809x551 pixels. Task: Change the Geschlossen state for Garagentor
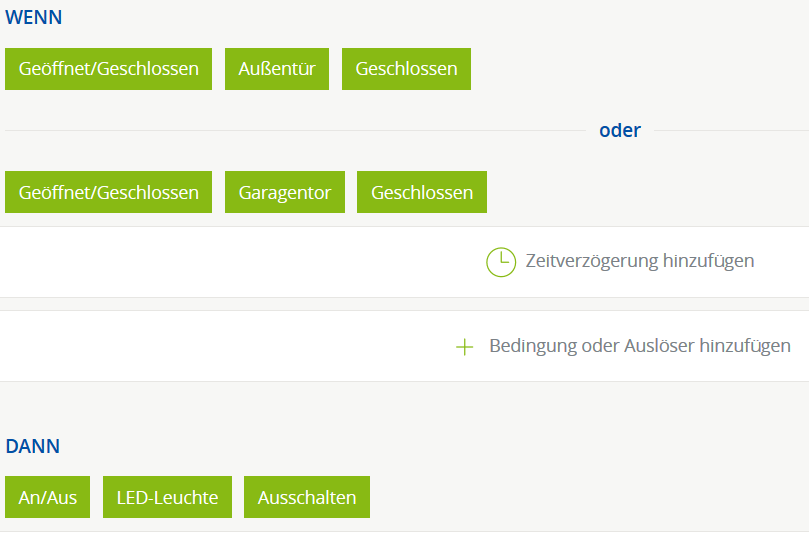[x=422, y=192]
